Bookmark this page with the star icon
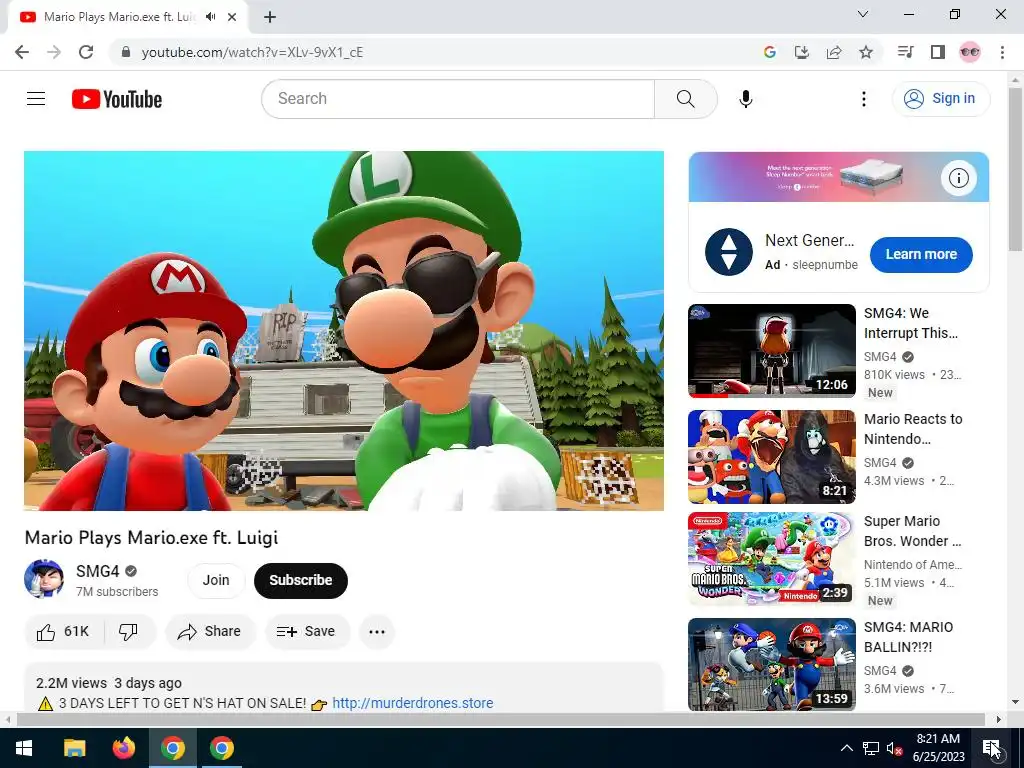This screenshot has width=1024, height=768. [x=866, y=52]
